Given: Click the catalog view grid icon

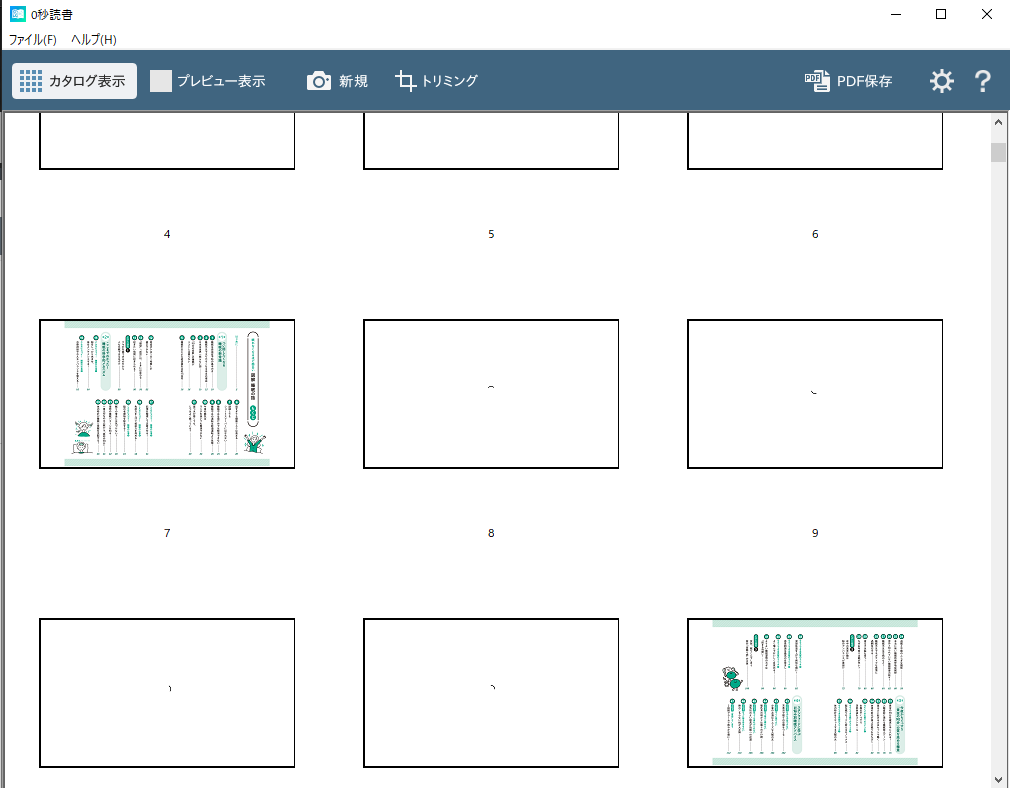Looking at the screenshot, I should click(31, 81).
